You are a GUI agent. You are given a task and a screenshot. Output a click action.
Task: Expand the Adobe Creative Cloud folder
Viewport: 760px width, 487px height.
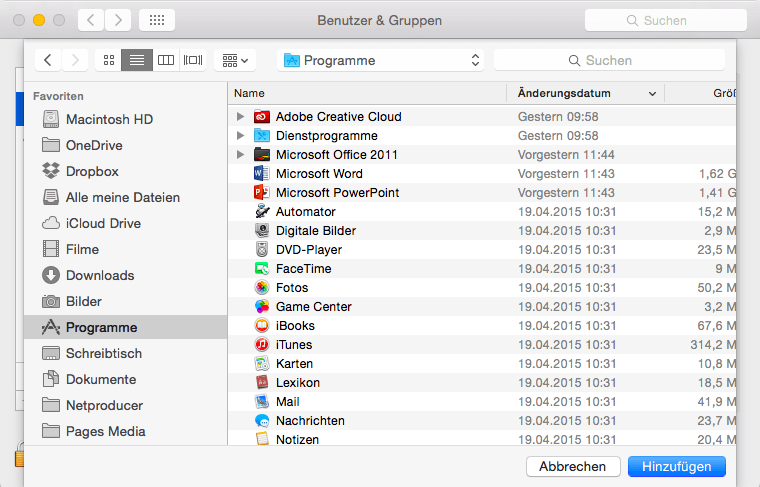240,117
